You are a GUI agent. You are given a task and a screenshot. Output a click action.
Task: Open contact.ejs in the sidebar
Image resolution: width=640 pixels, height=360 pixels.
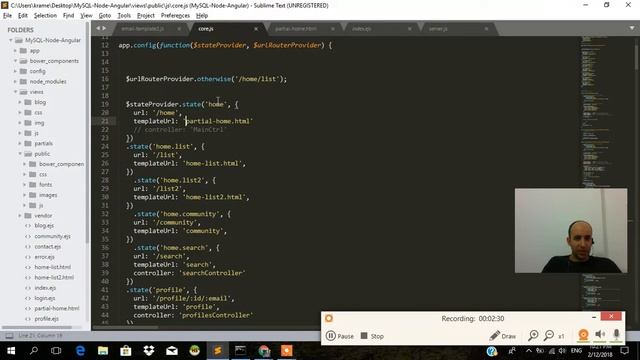coord(47,247)
